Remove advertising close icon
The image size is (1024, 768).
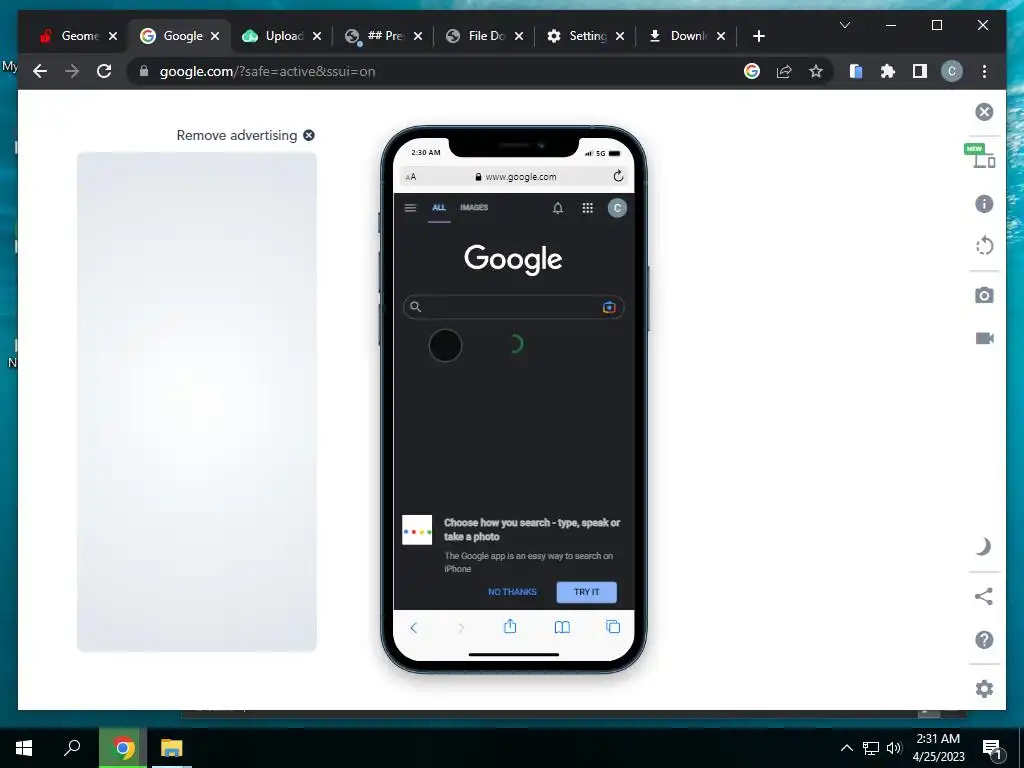(x=309, y=135)
